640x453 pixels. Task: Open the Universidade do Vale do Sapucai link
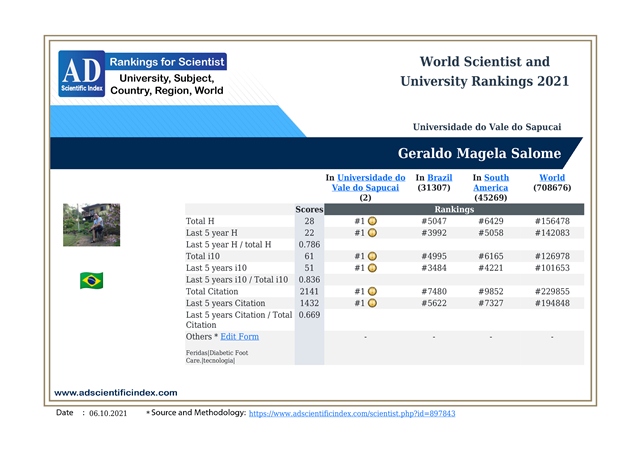369,182
